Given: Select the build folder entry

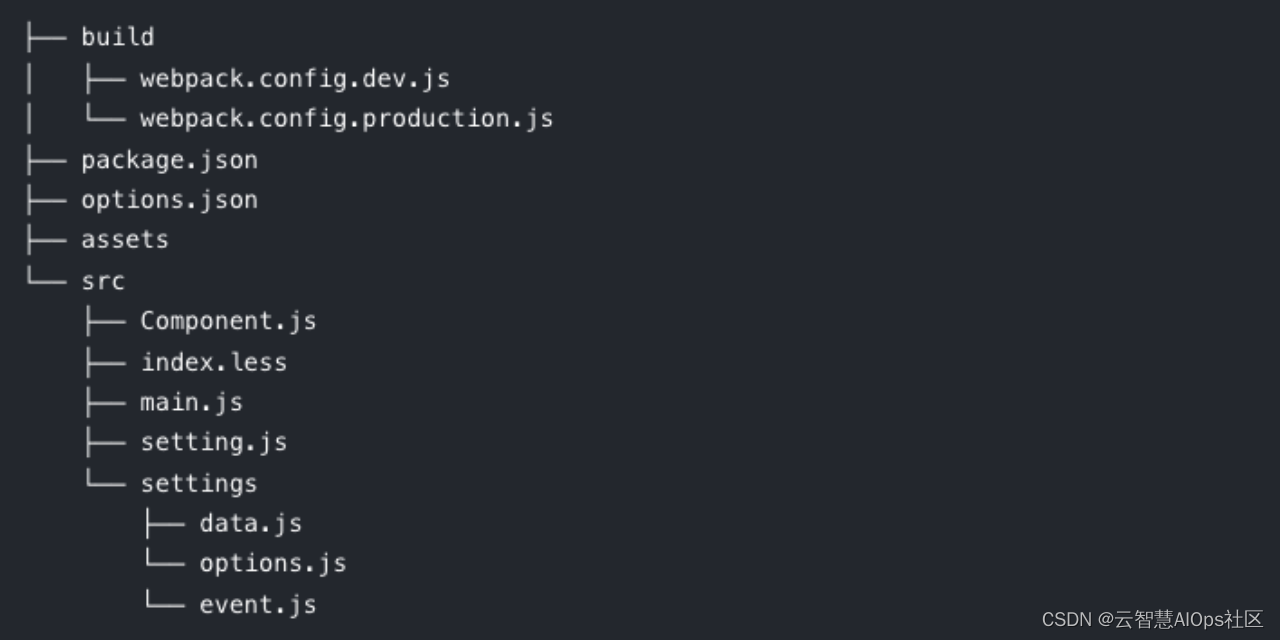Looking at the screenshot, I should [x=118, y=37].
